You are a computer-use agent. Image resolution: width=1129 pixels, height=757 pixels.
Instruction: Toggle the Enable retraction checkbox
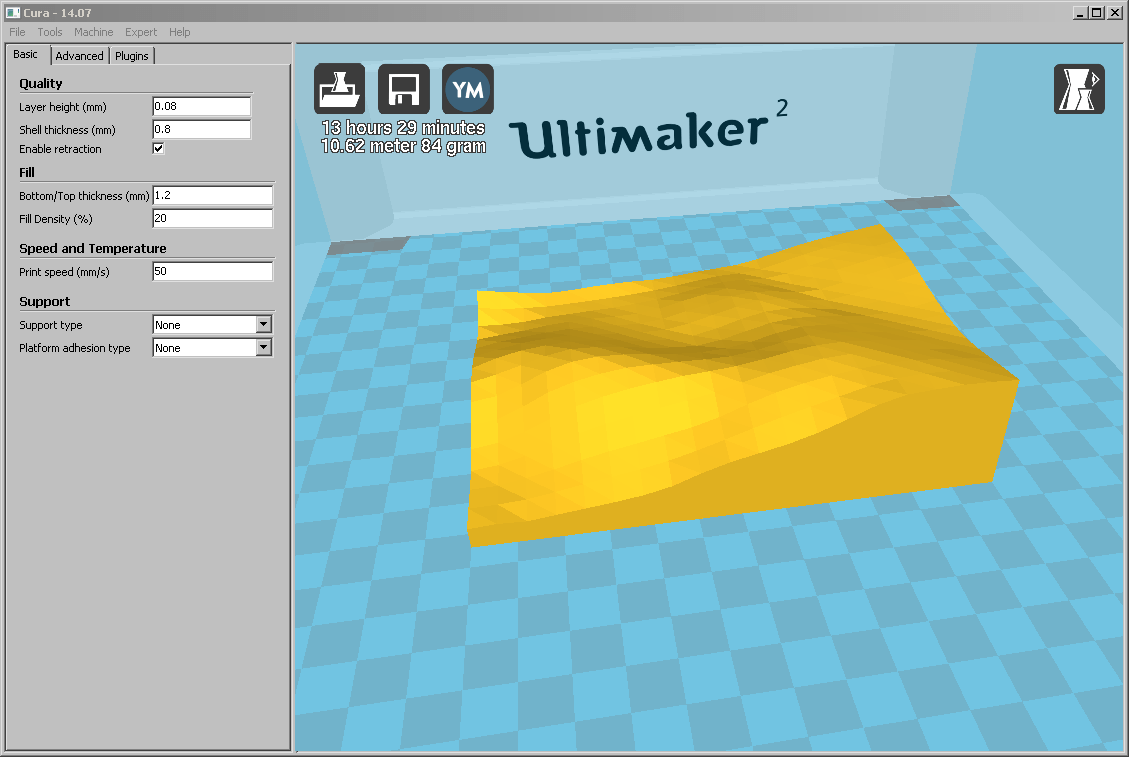[x=158, y=148]
